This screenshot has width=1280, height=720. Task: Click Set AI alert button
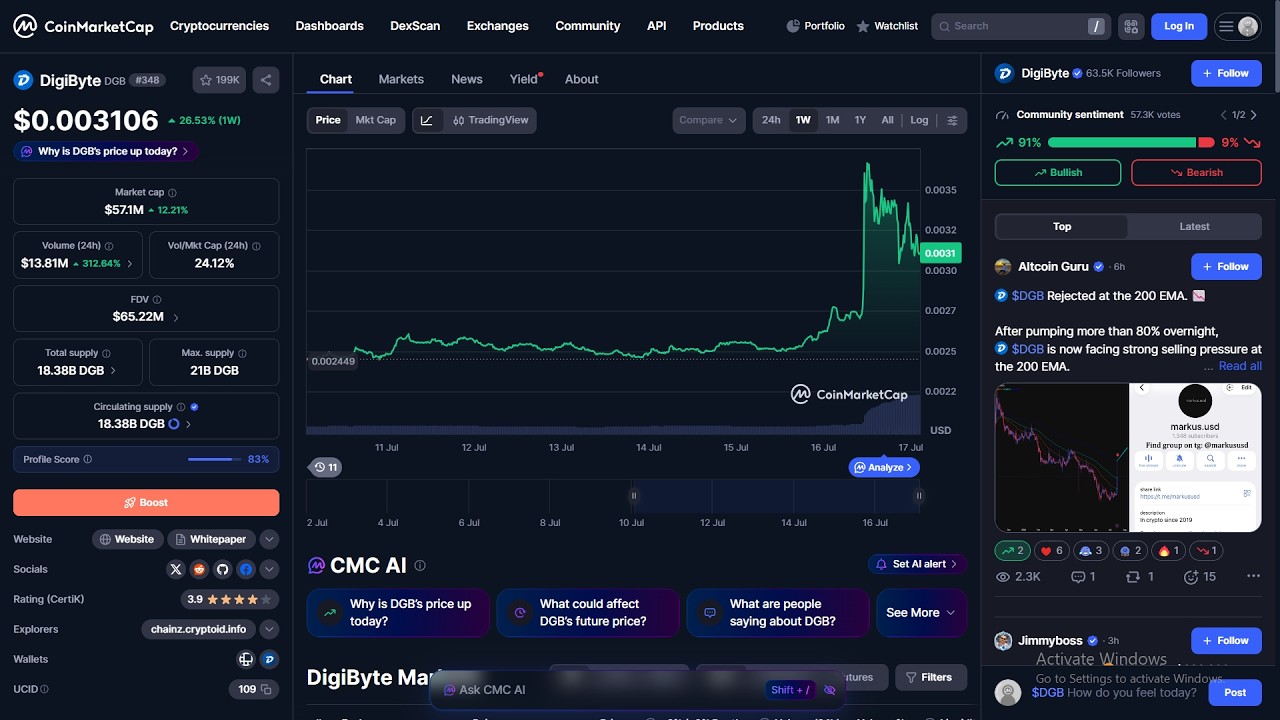tap(917, 564)
